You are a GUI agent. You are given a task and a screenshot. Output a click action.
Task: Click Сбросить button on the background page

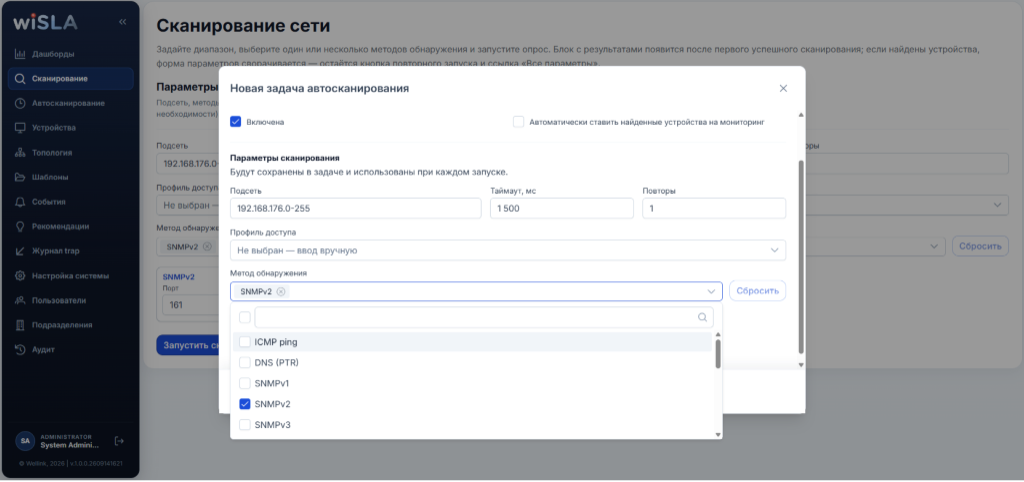980,246
